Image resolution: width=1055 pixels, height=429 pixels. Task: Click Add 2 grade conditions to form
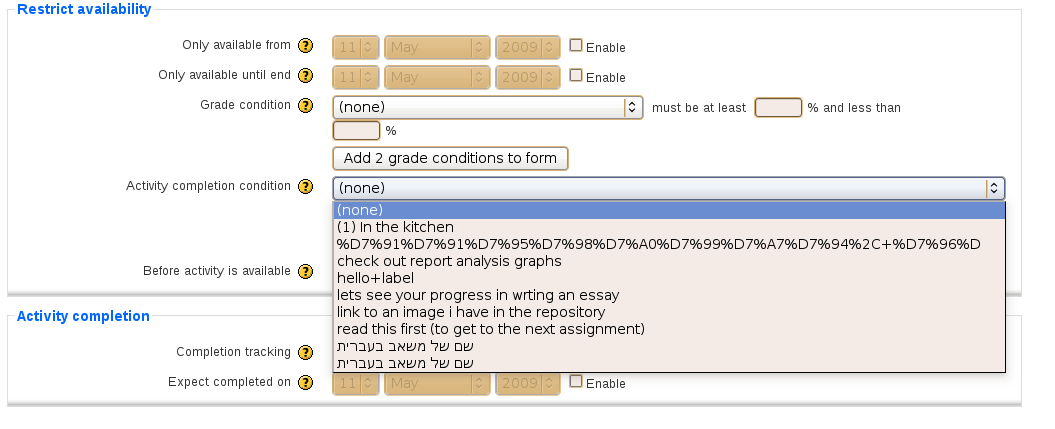450,159
